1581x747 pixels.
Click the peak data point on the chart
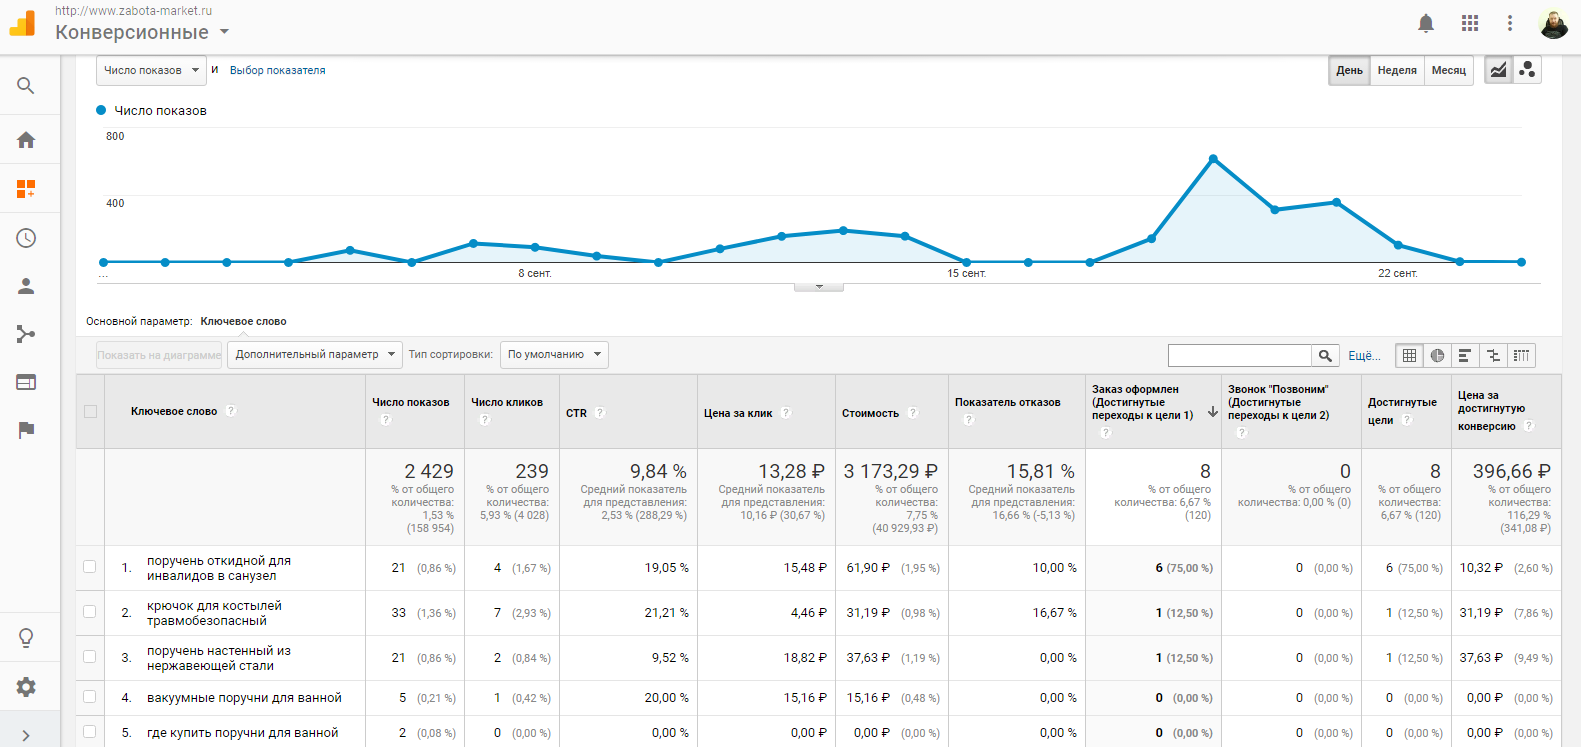(x=1213, y=159)
